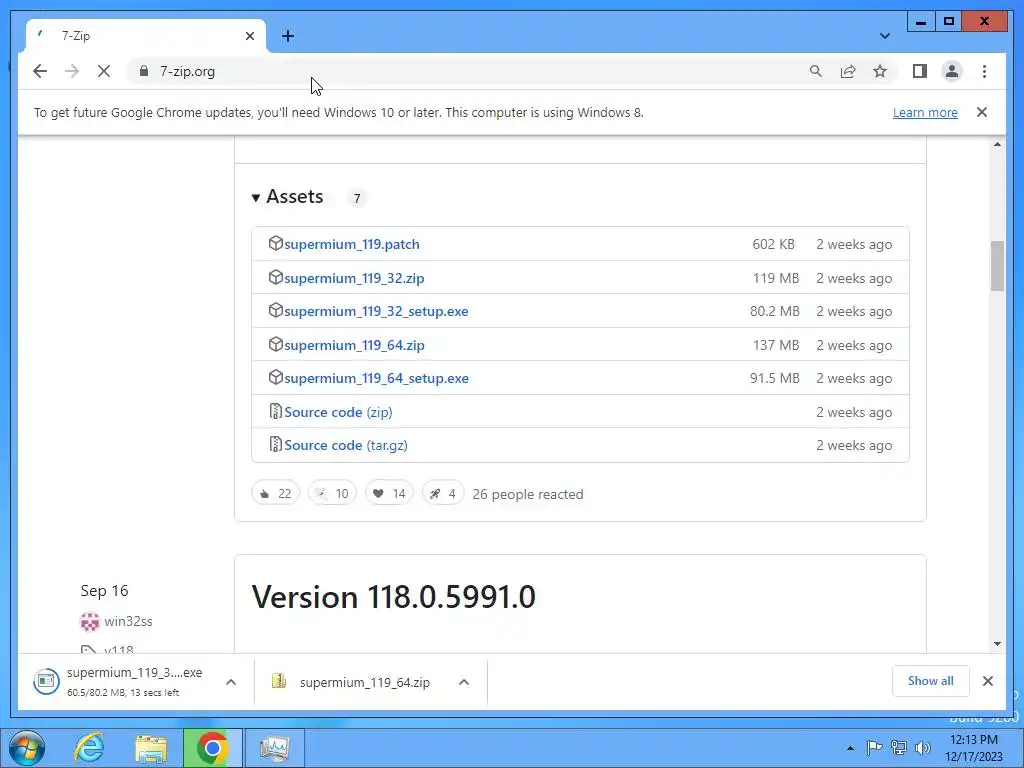
Task: Dismiss the Chrome update infobar
Action: [982, 112]
